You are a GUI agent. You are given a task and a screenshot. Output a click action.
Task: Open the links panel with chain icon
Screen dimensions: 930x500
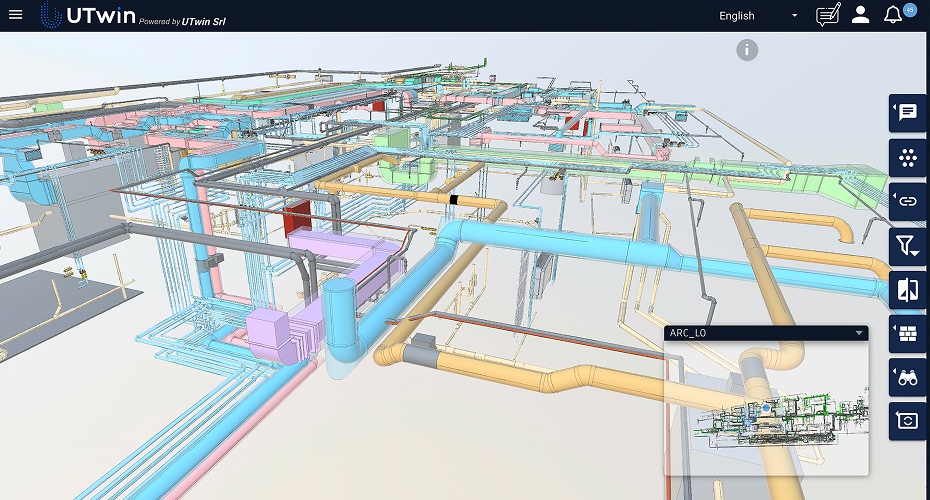coord(907,201)
